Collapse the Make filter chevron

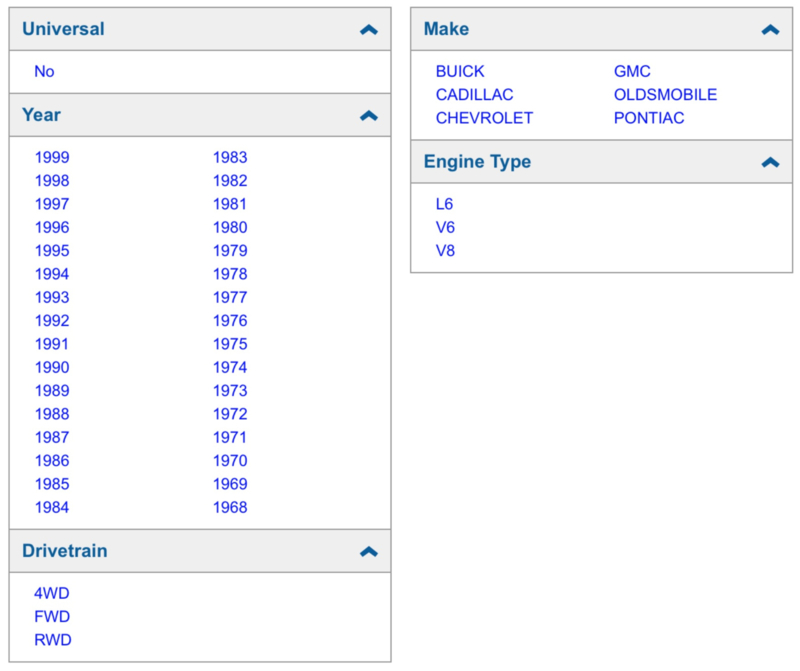pyautogui.click(x=770, y=30)
